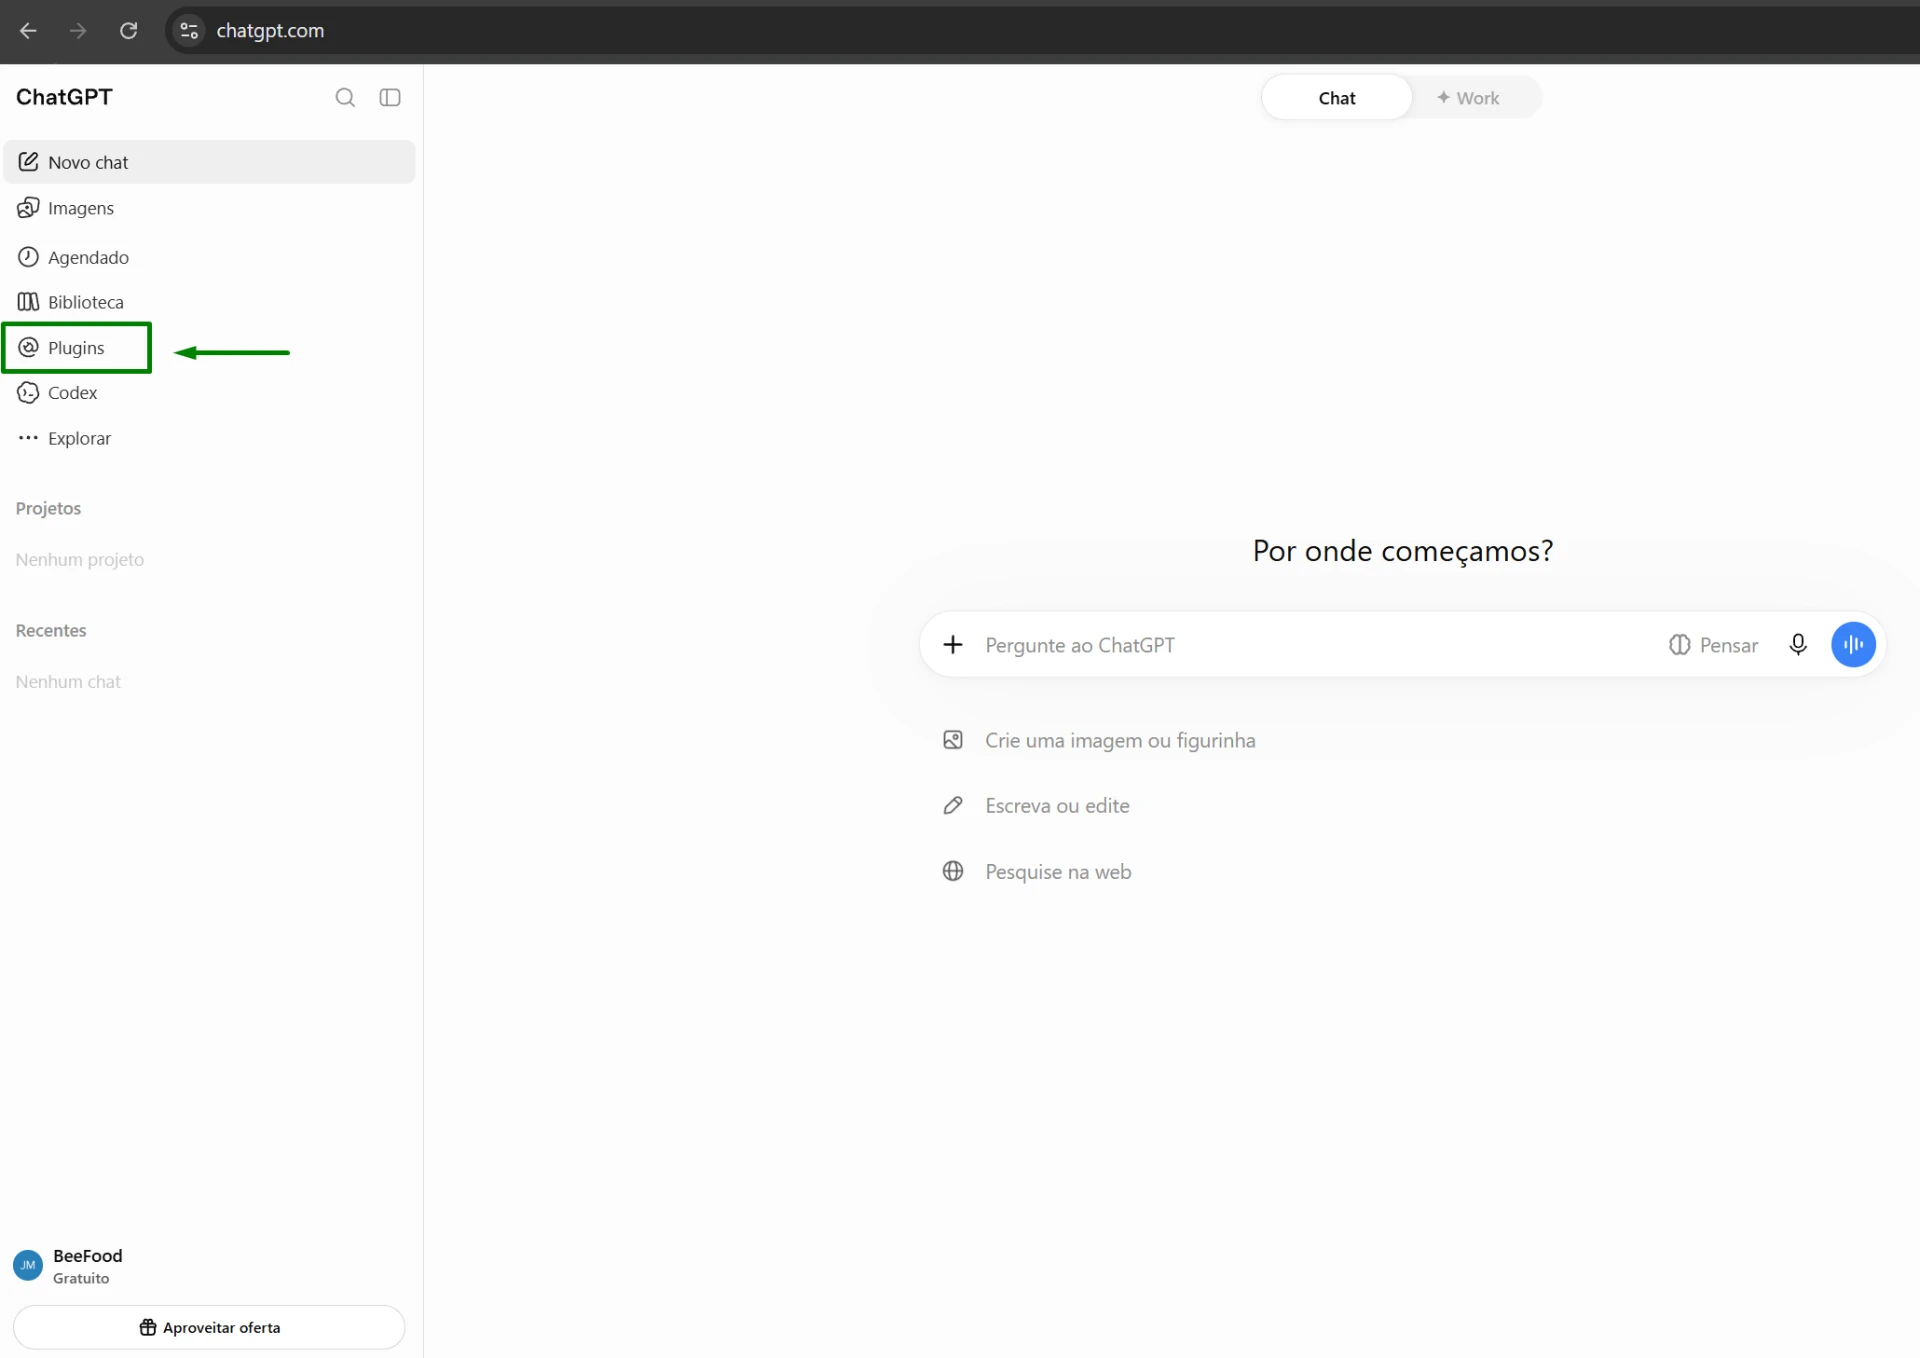The image size is (1920, 1358).
Task: Click the browser back arrow
Action: [x=28, y=31]
